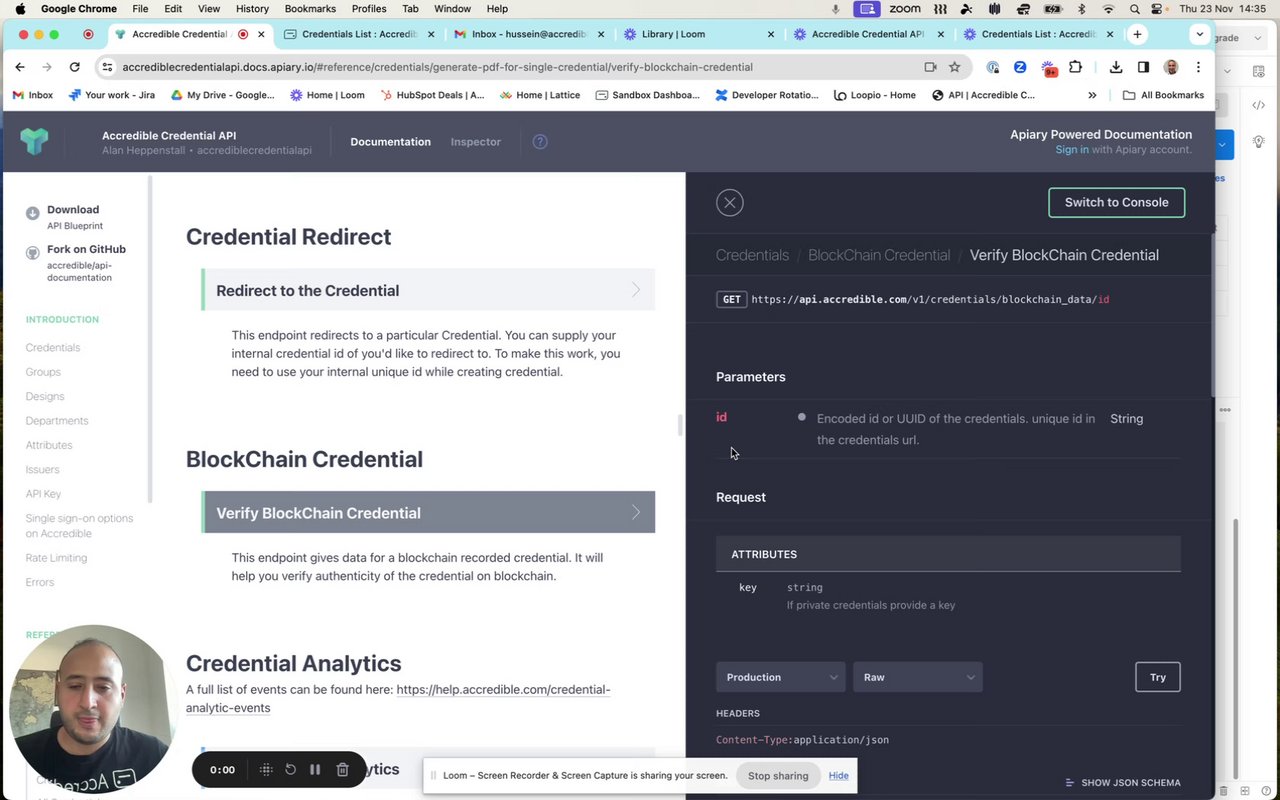This screenshot has height=800, width=1280.
Task: Close the Verify BlockChain Credential panel
Action: [730, 203]
